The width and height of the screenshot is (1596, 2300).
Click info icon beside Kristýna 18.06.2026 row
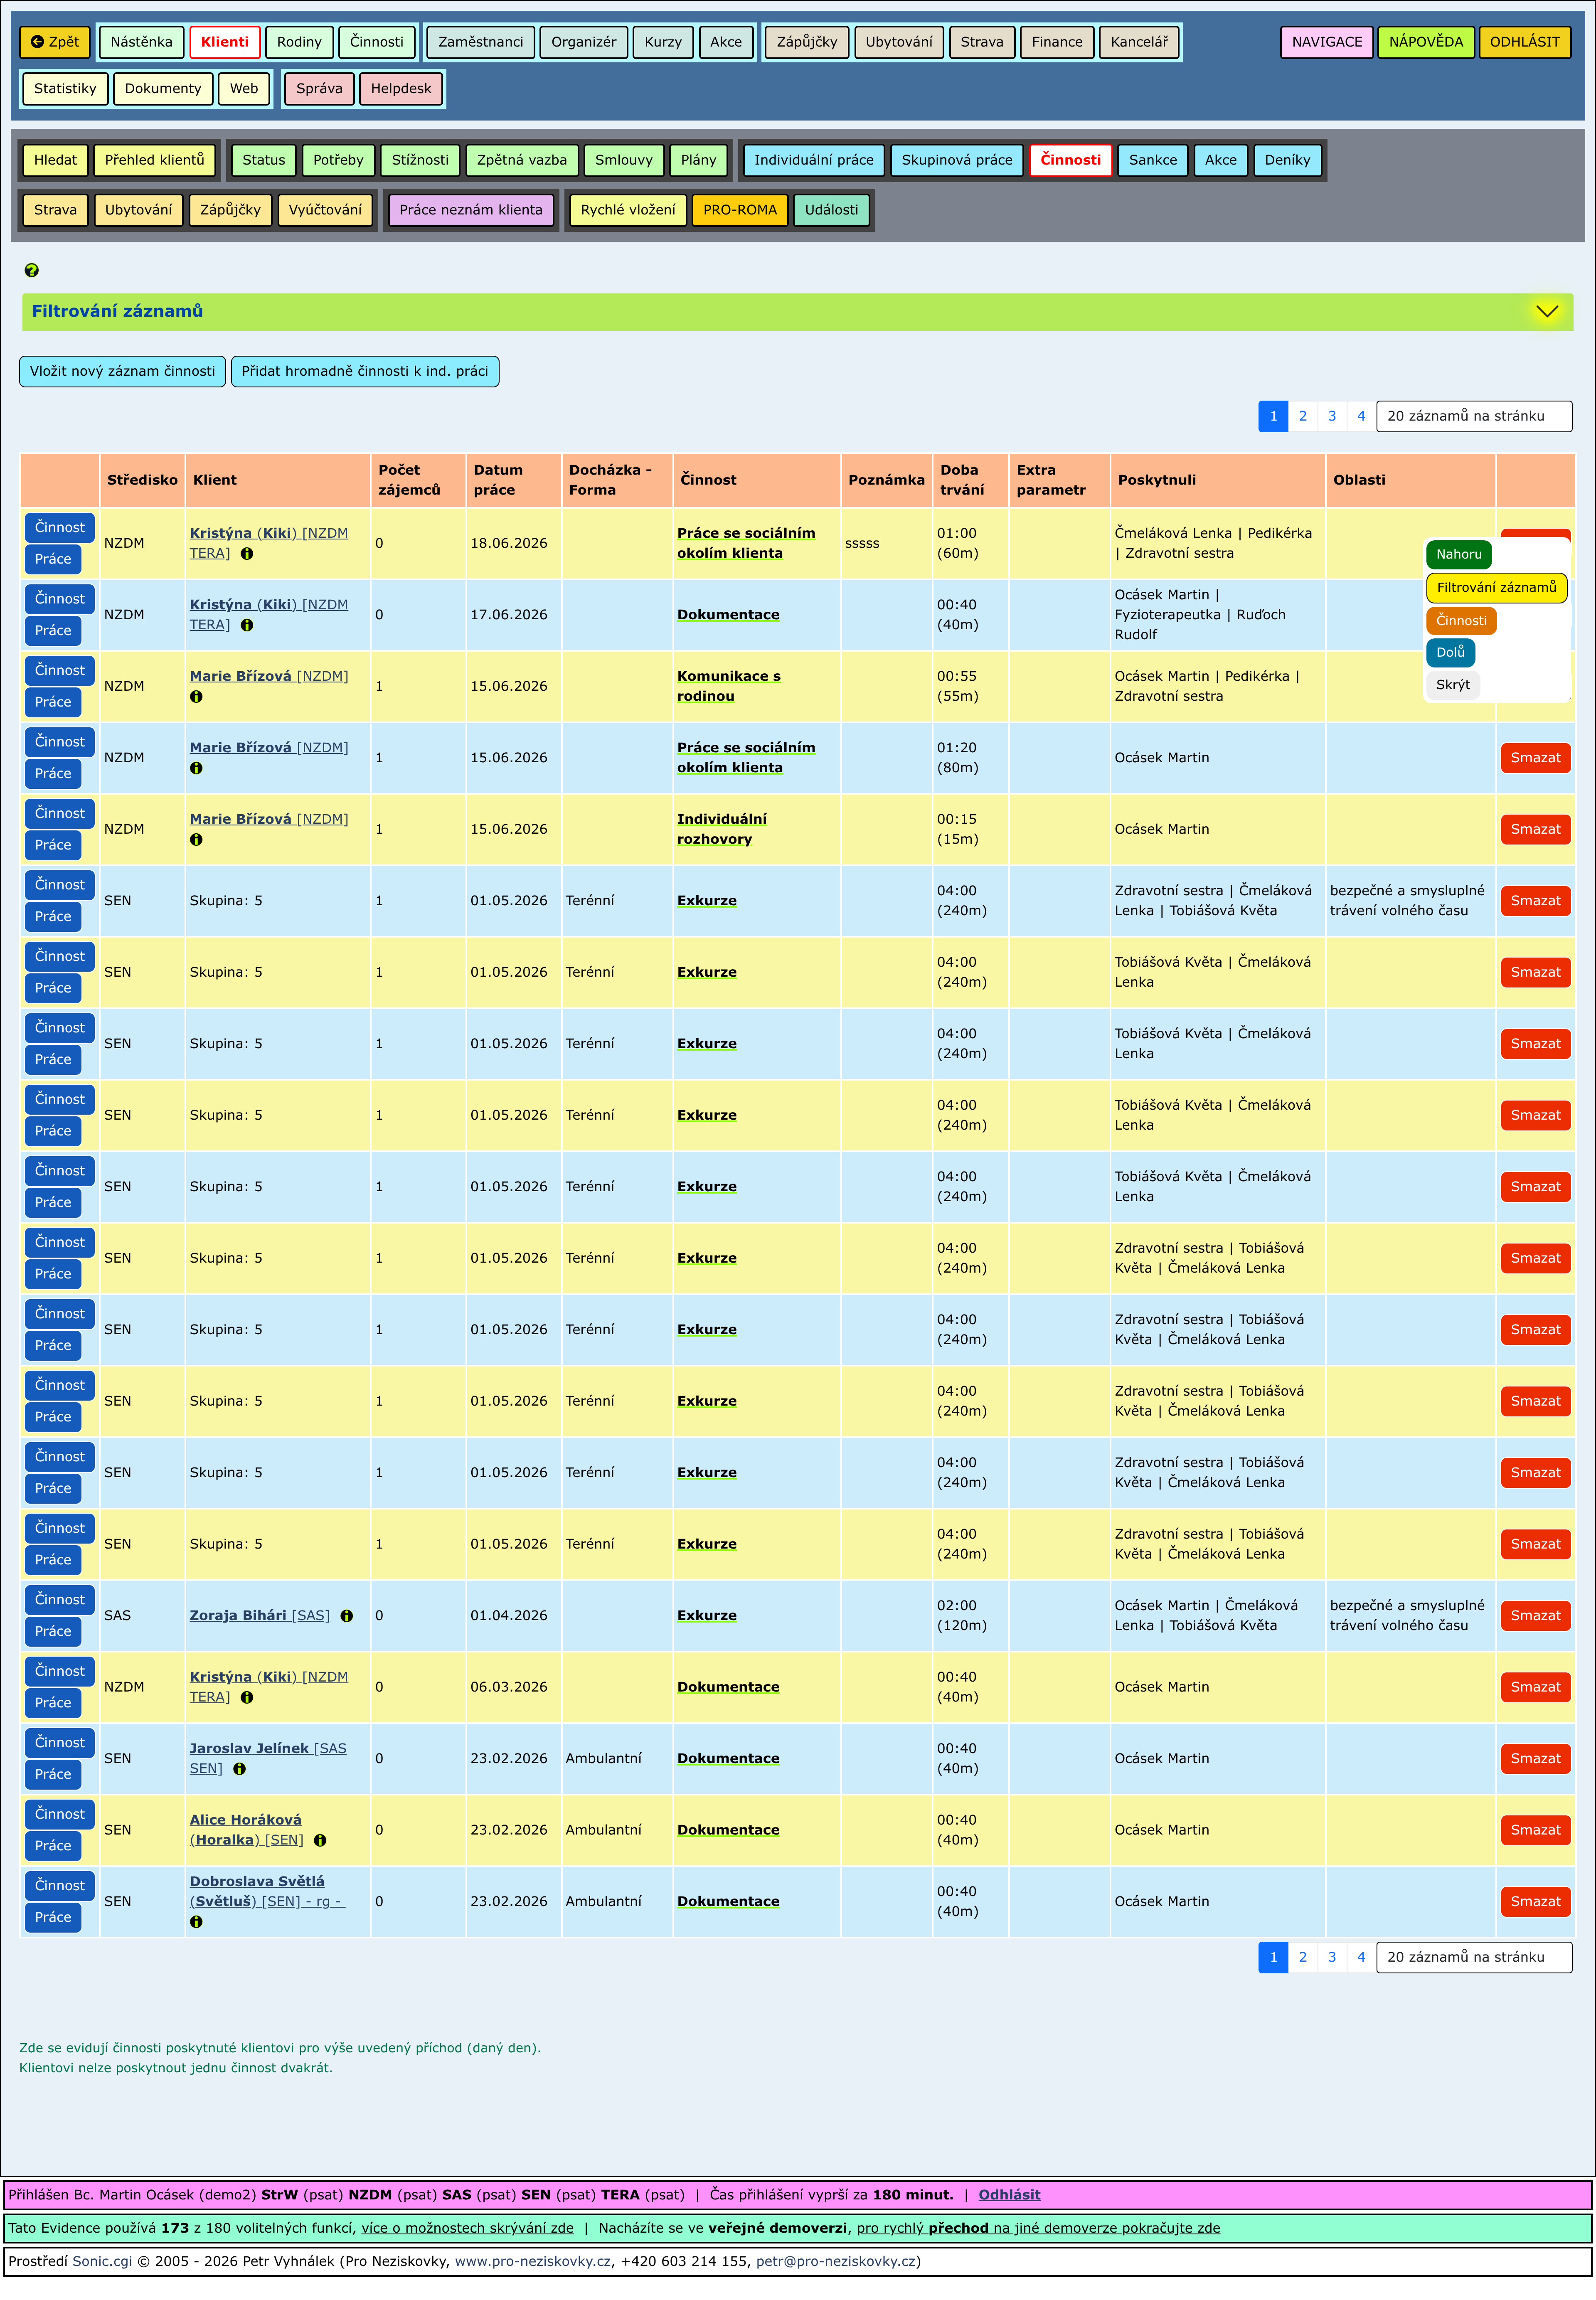(x=247, y=554)
